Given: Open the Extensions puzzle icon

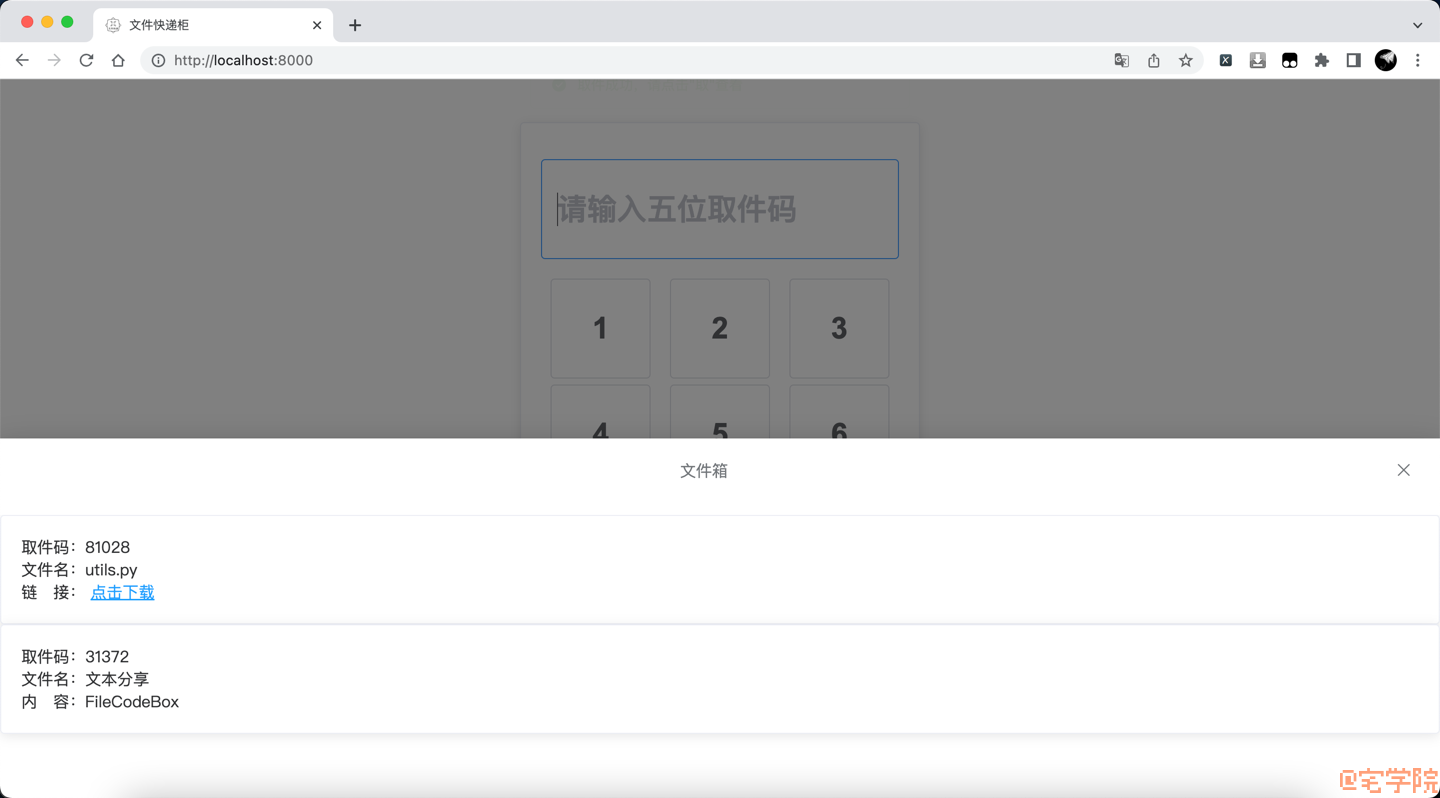Looking at the screenshot, I should [1321, 60].
